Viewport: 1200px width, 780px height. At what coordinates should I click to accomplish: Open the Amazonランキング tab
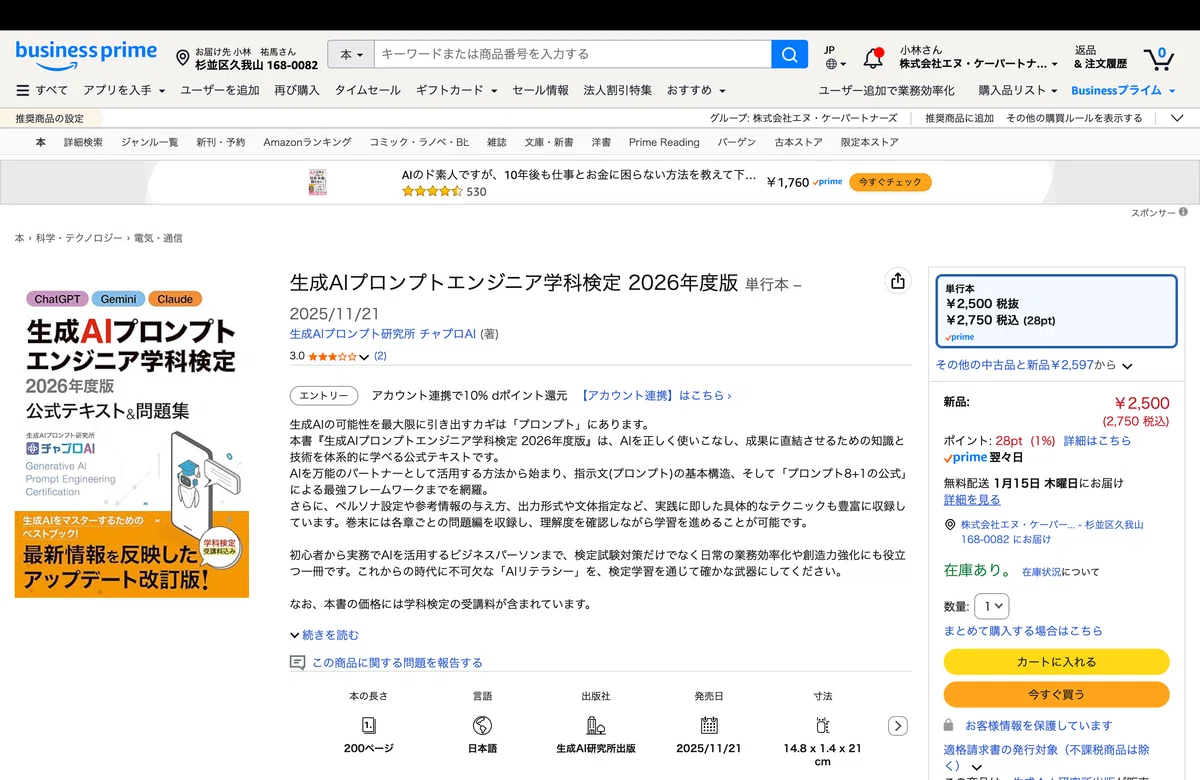[307, 142]
